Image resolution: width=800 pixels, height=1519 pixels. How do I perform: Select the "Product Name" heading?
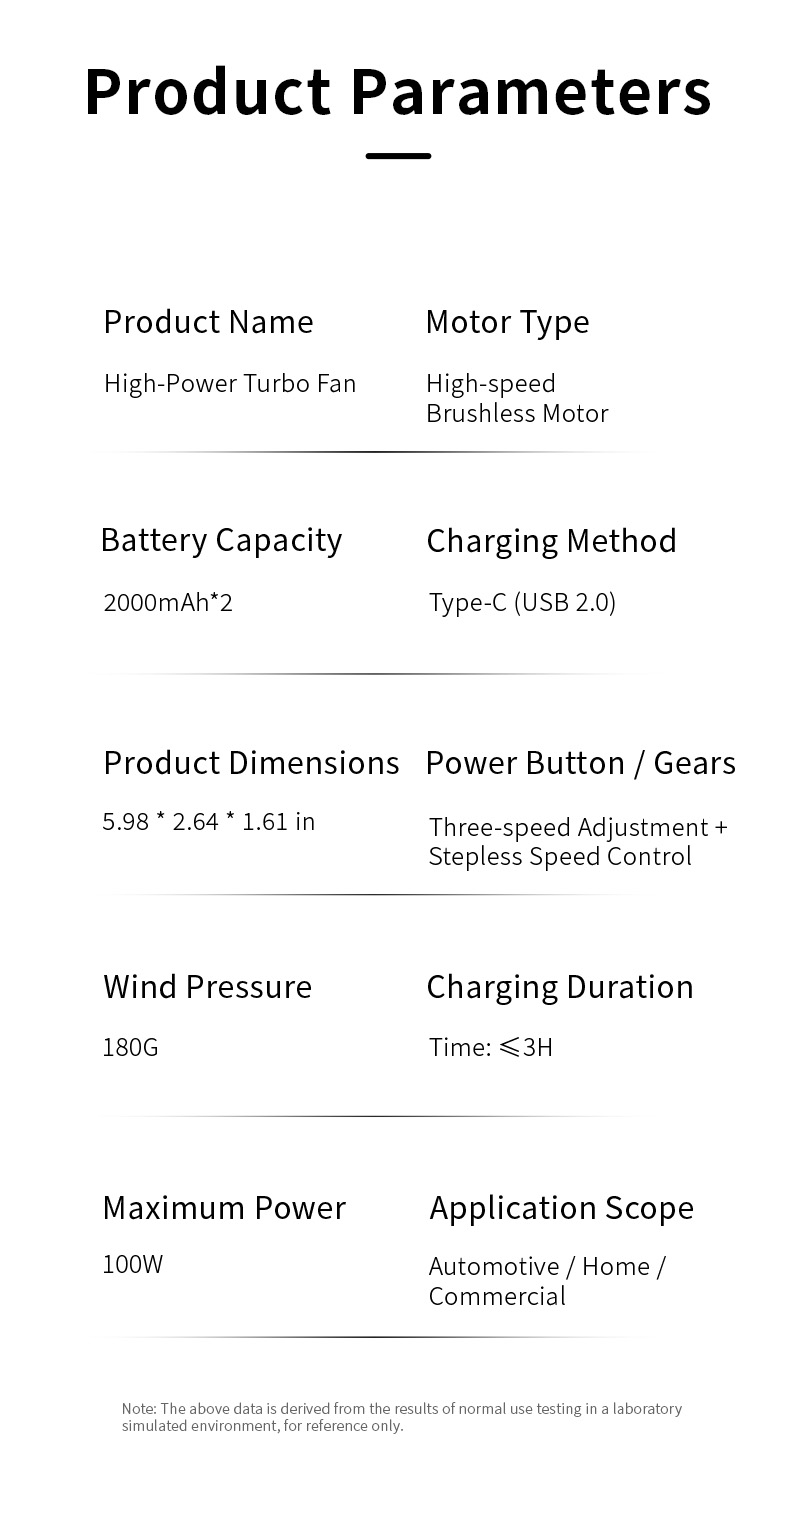point(208,322)
